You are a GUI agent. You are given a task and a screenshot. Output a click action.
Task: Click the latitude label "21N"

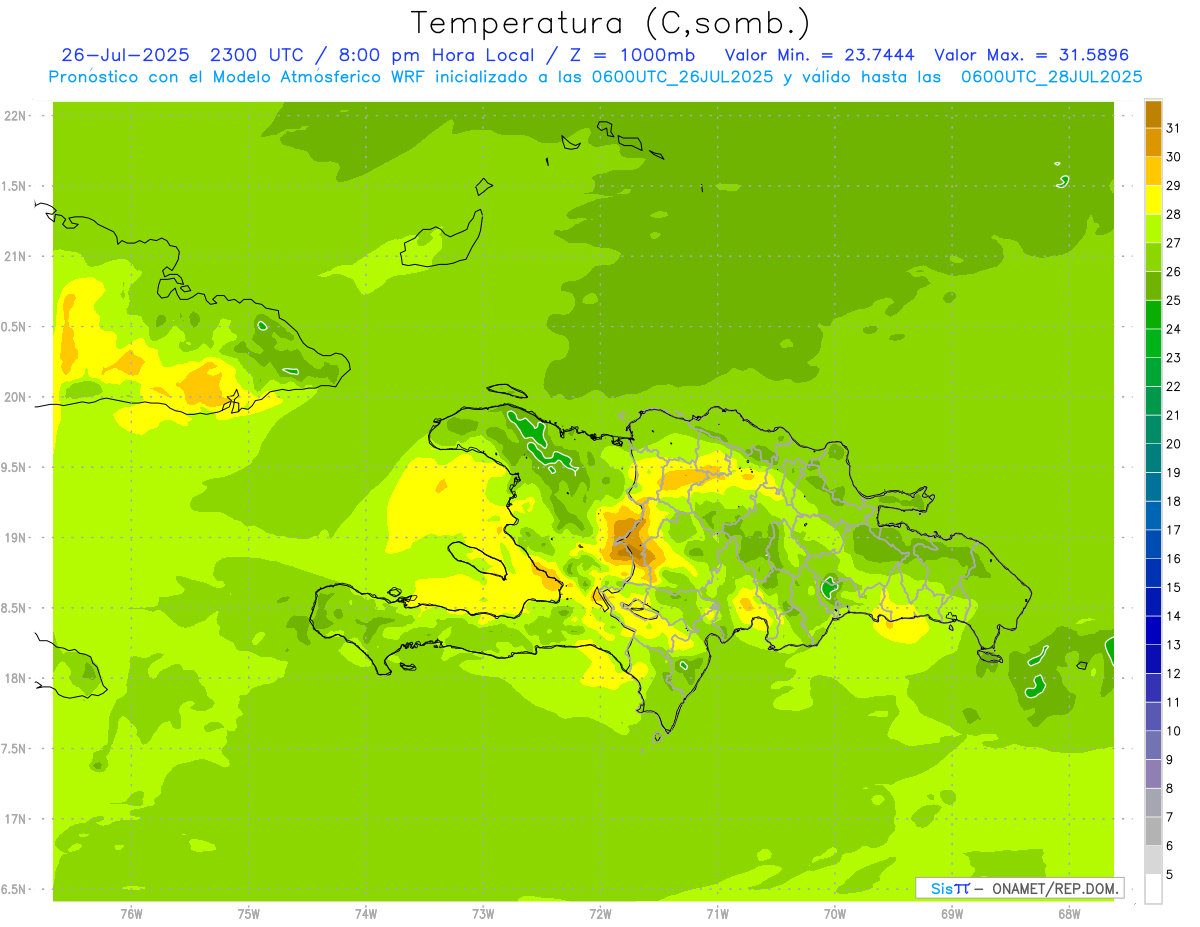[x=17, y=257]
